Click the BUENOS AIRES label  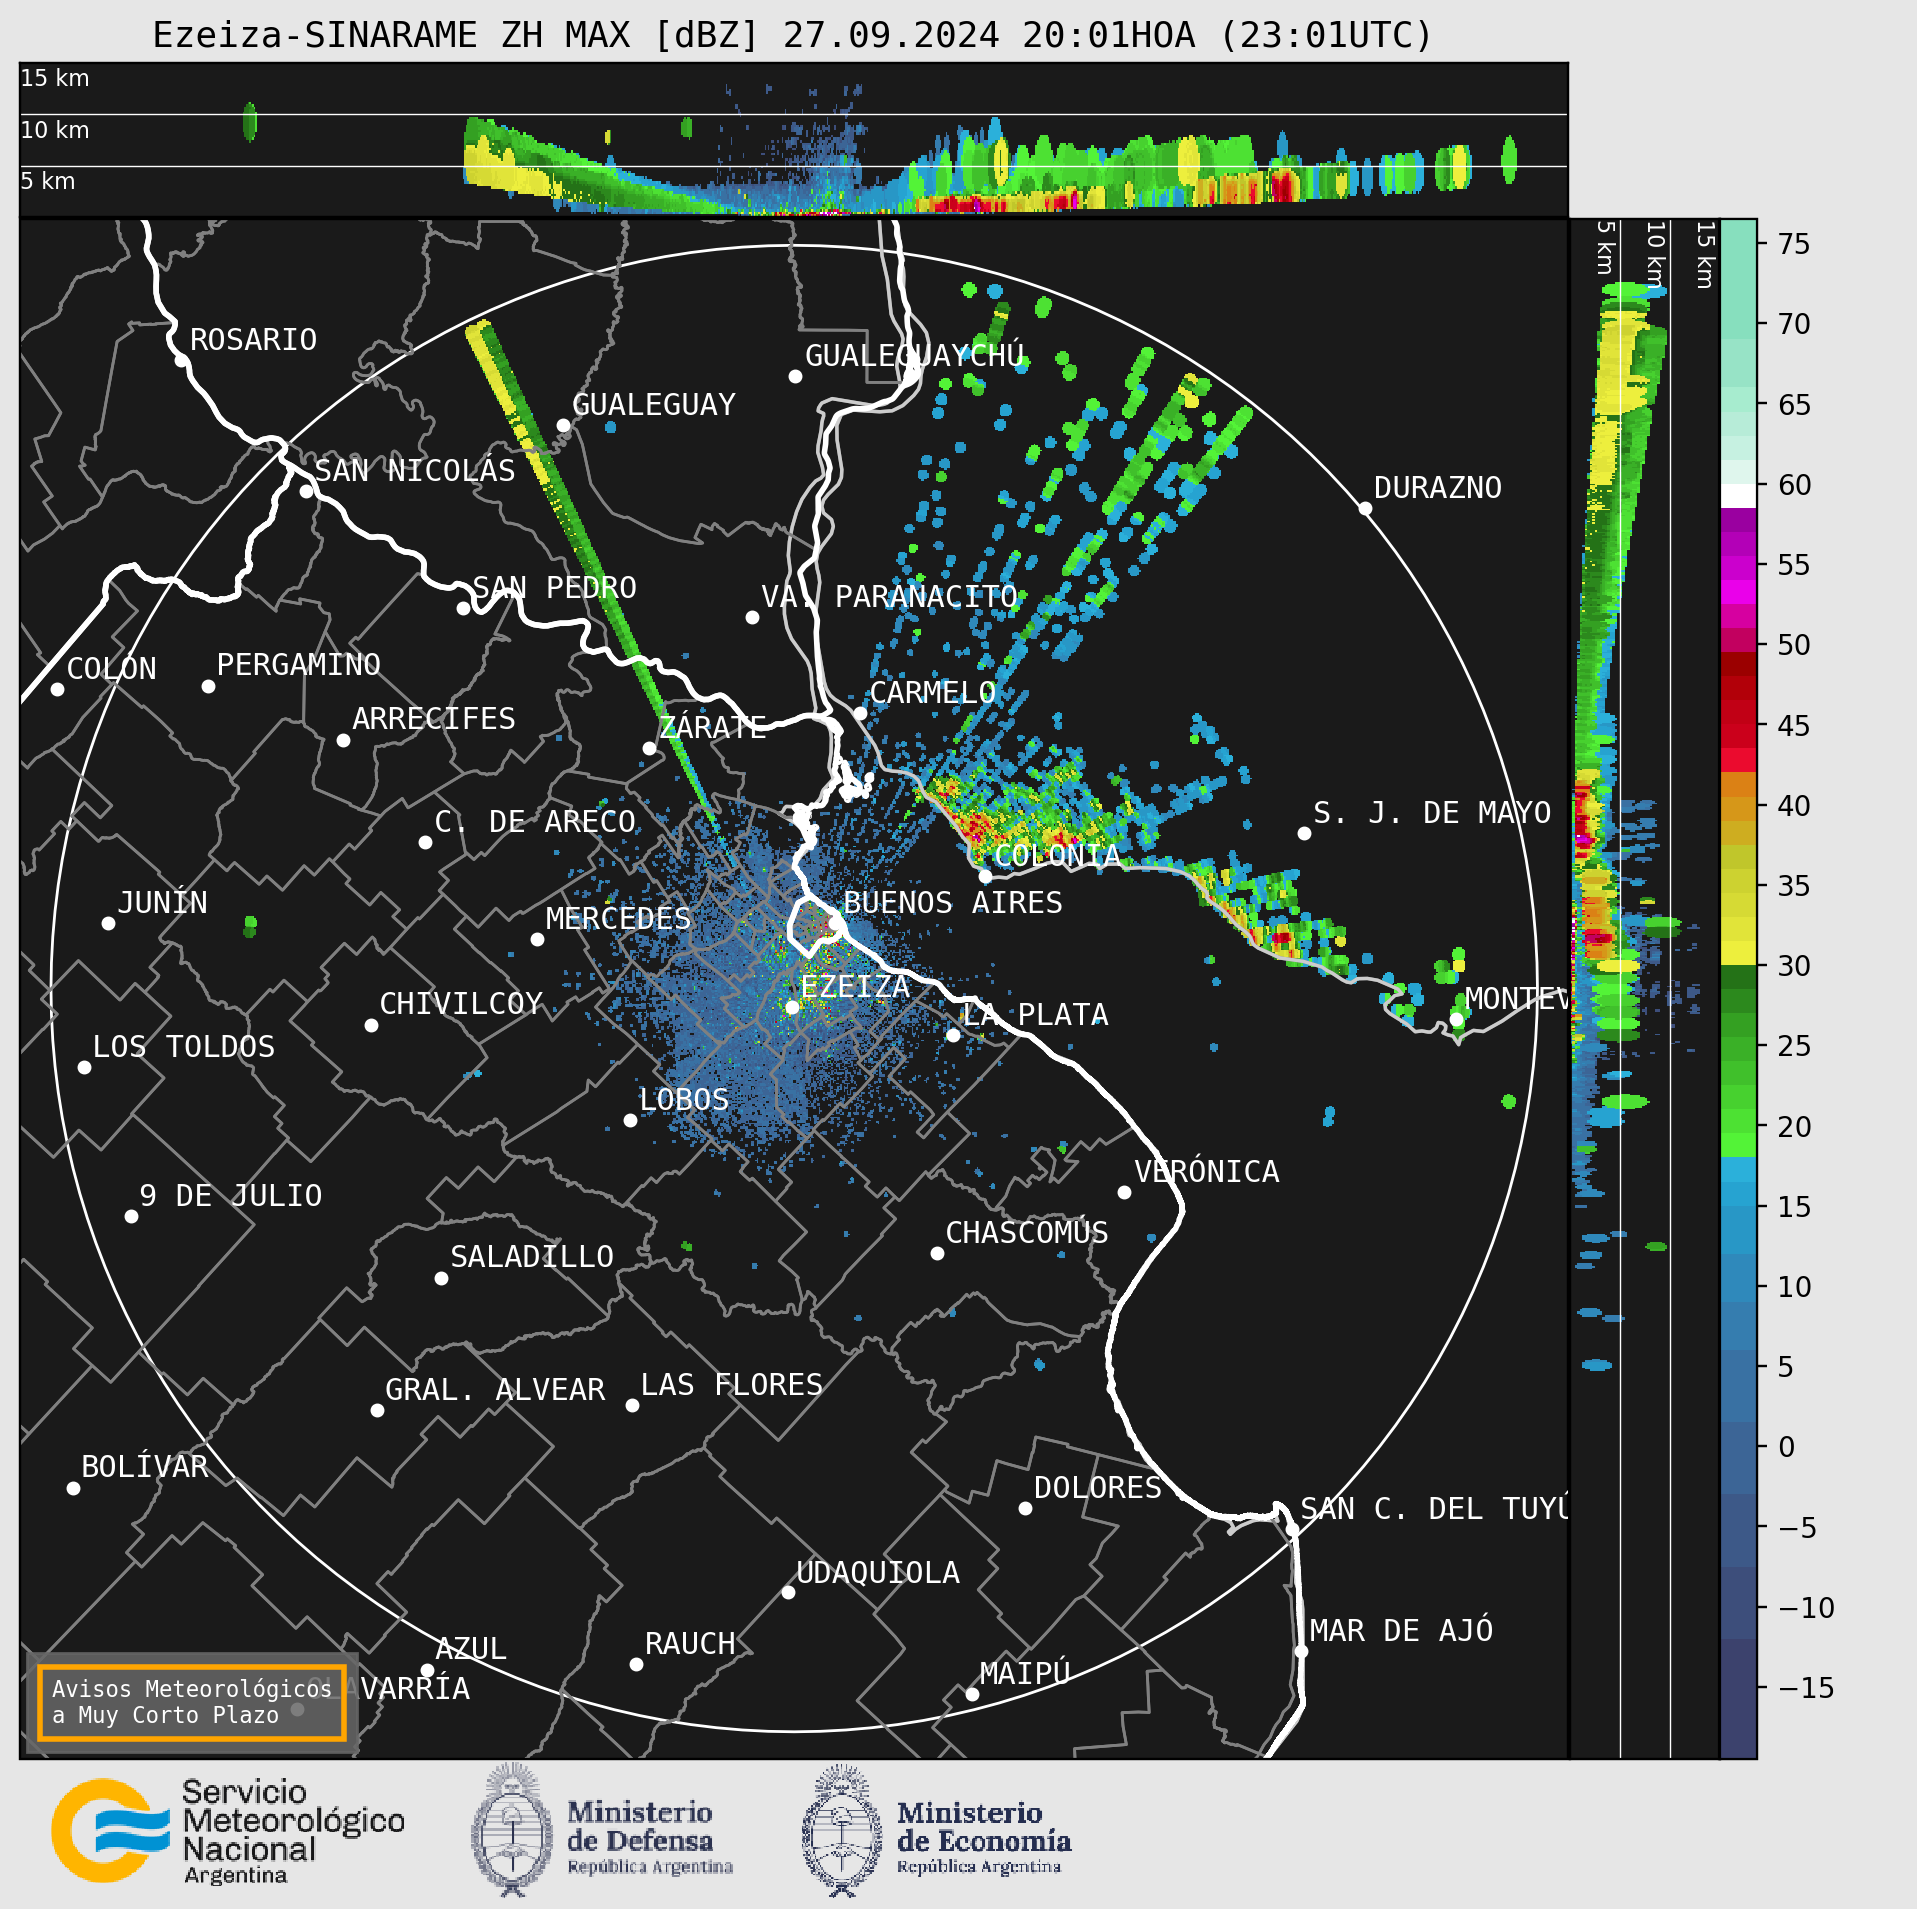click(953, 903)
